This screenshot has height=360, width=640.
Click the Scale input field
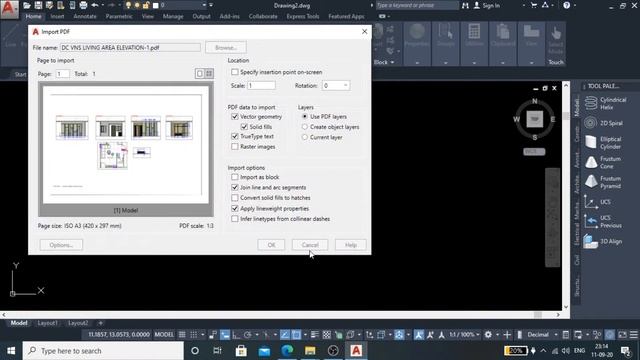(x=262, y=85)
